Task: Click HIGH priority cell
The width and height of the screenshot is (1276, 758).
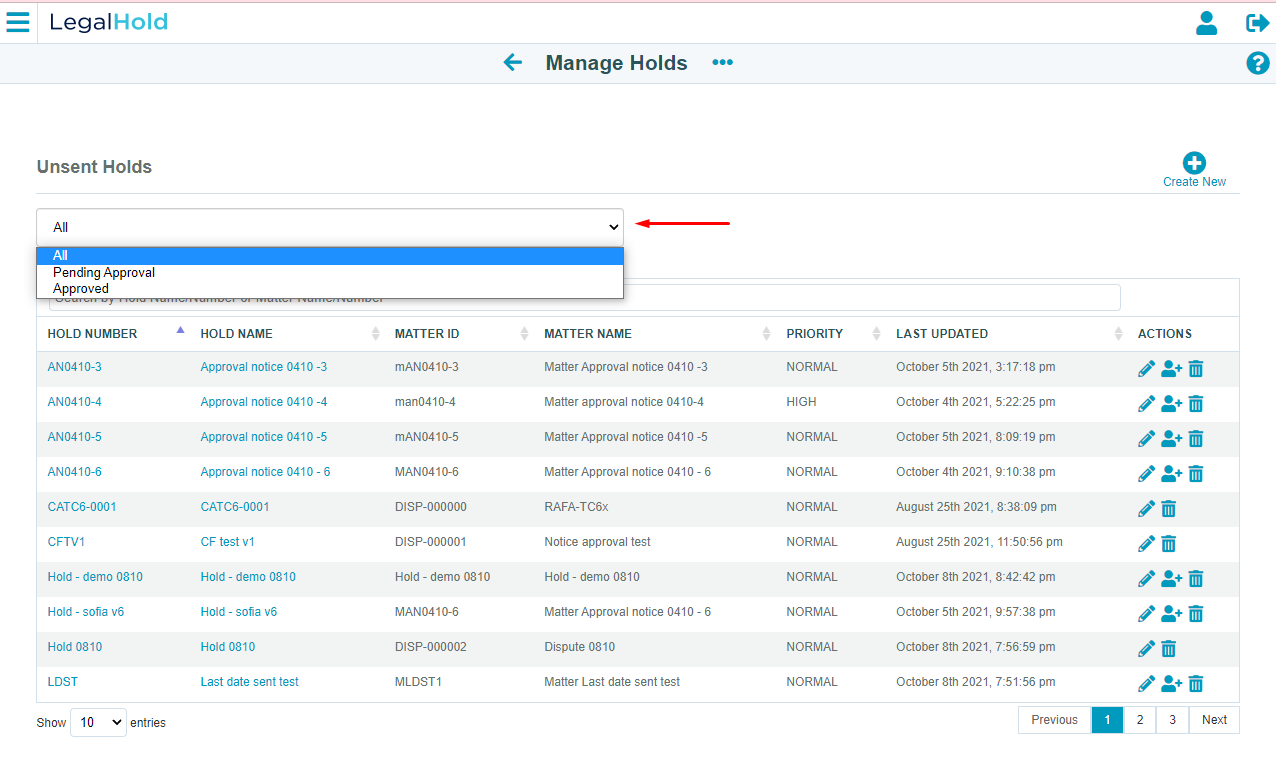Action: coord(801,402)
